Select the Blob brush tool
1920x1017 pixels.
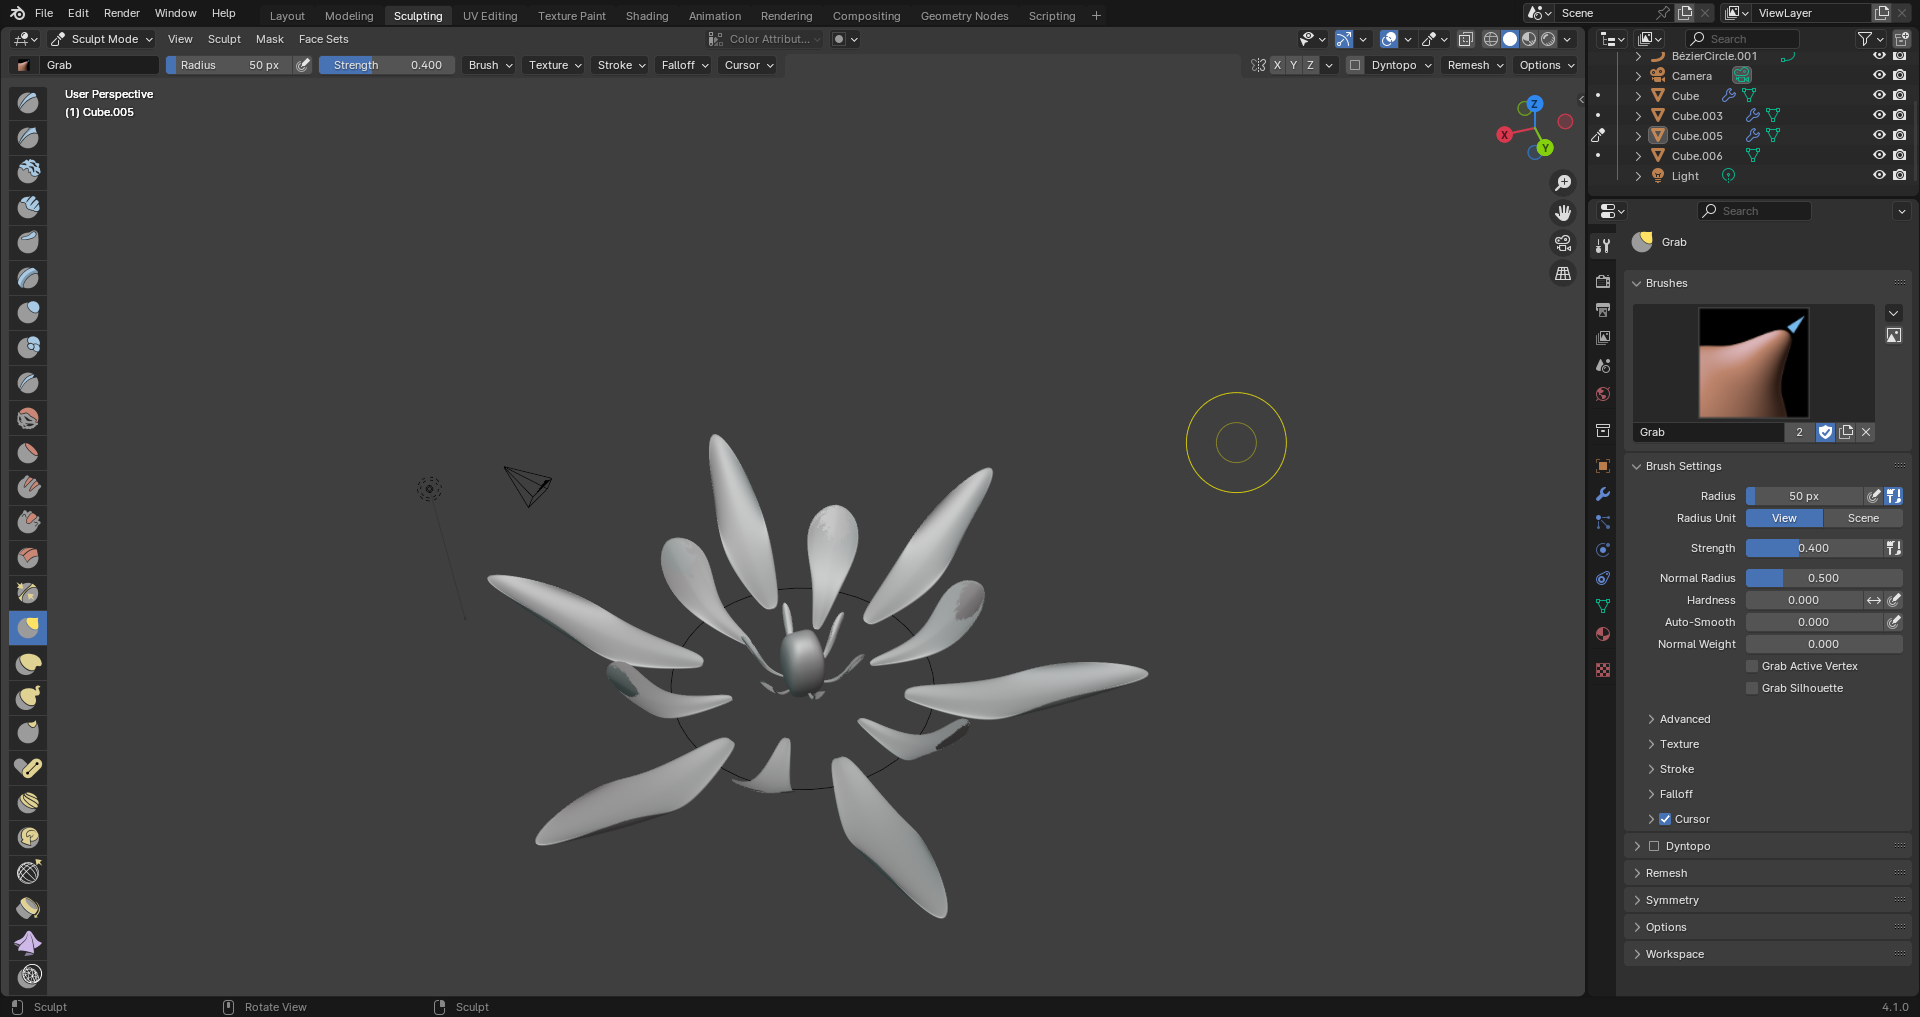[28, 347]
